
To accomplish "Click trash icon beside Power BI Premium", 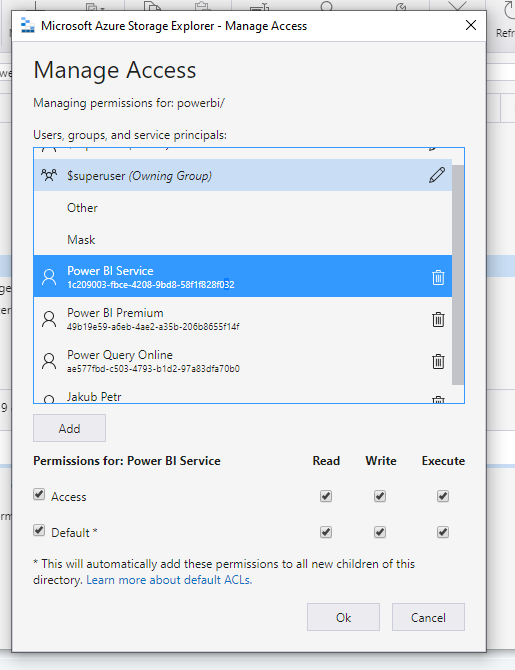I will coord(438,319).
